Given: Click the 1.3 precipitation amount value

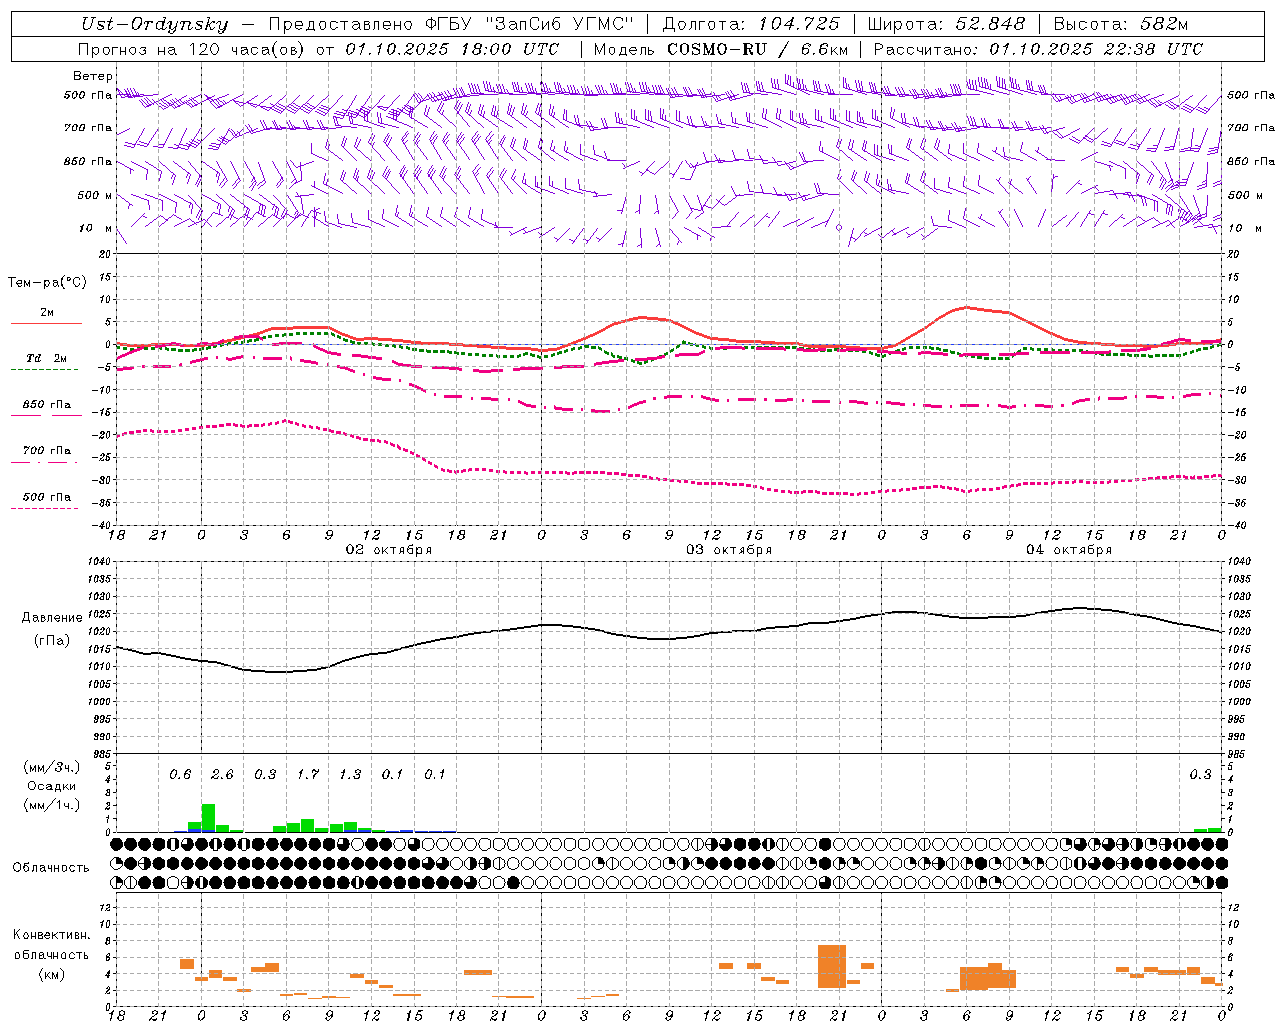Looking at the screenshot, I should click(350, 775).
